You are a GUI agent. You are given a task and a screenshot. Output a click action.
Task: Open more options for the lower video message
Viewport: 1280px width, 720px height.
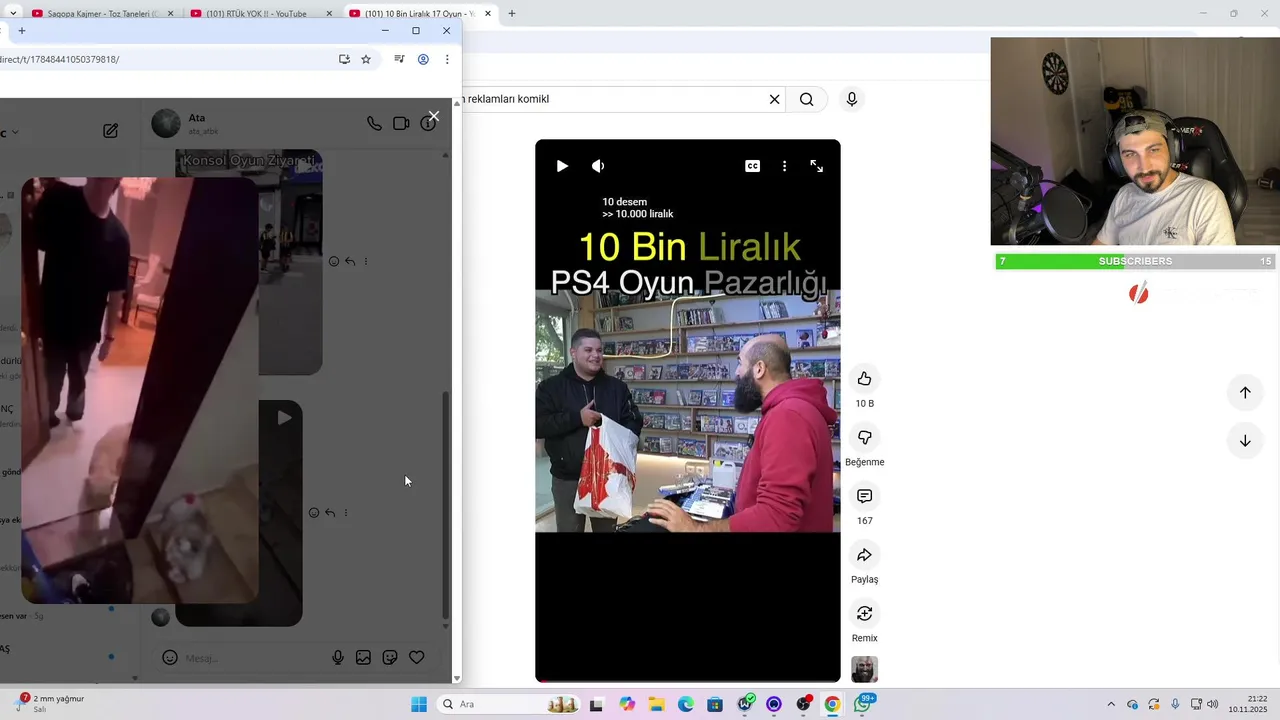346,512
